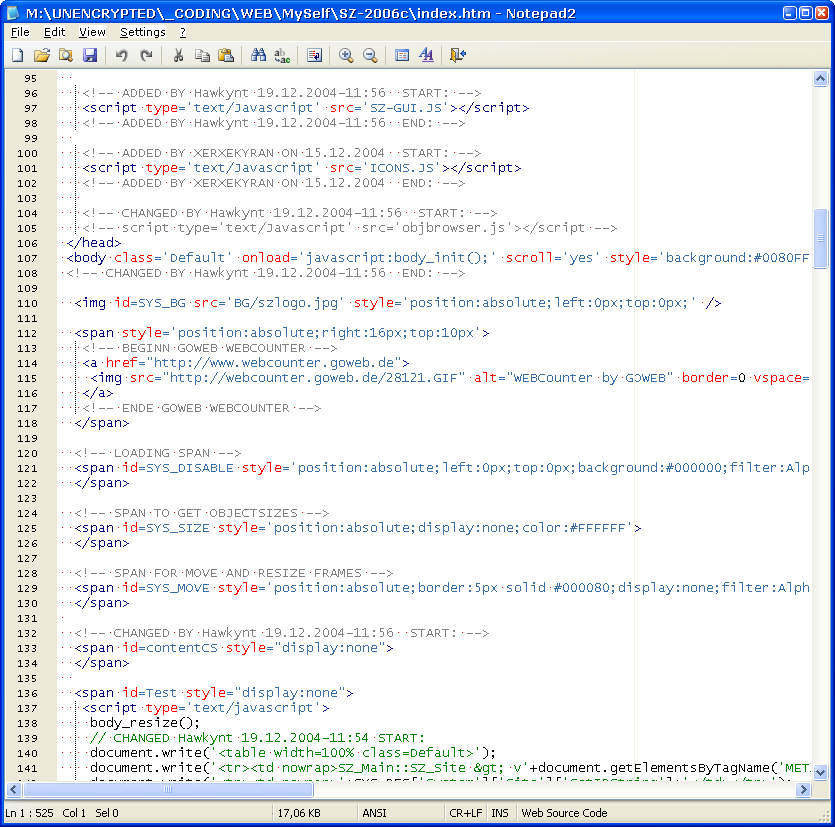Toggle word wrap from the toolbar

314,55
